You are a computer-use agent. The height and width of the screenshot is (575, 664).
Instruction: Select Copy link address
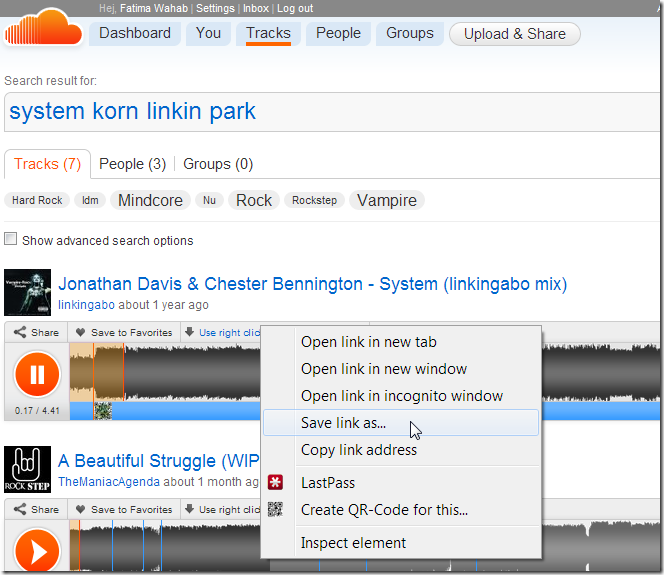401,450
